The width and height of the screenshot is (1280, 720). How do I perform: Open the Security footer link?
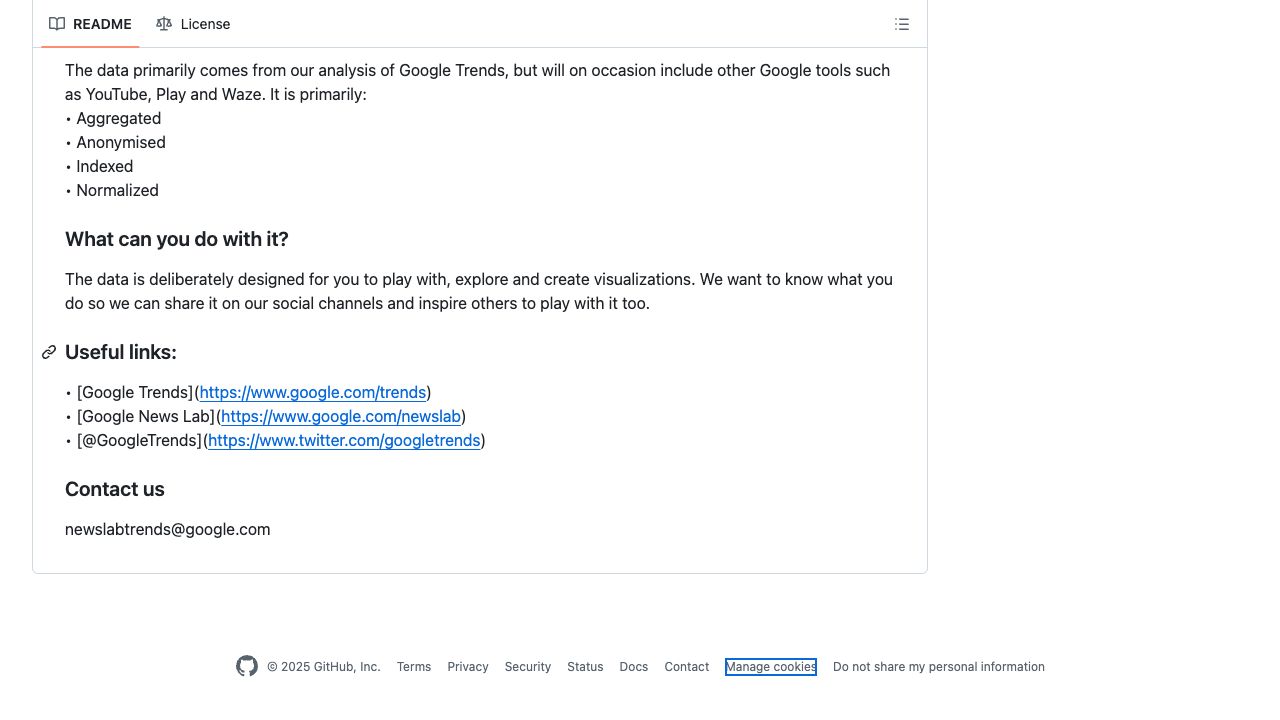(x=528, y=667)
